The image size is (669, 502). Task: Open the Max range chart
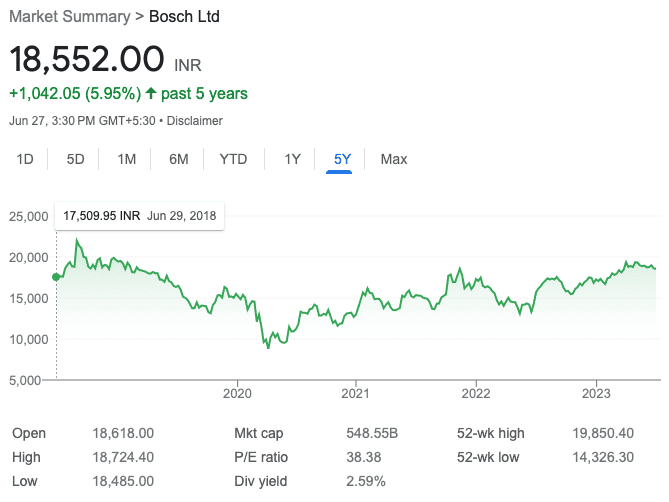(393, 159)
